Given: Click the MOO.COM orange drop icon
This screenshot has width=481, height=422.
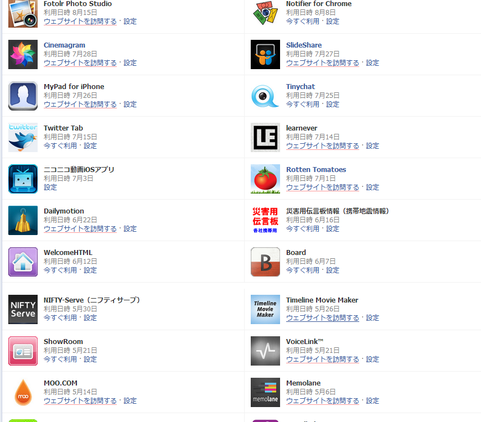Looking at the screenshot, I should (x=23, y=392).
